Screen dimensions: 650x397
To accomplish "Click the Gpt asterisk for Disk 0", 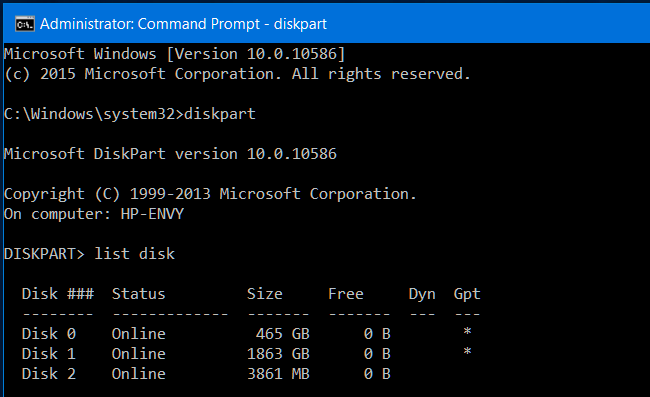I will click(467, 332).
